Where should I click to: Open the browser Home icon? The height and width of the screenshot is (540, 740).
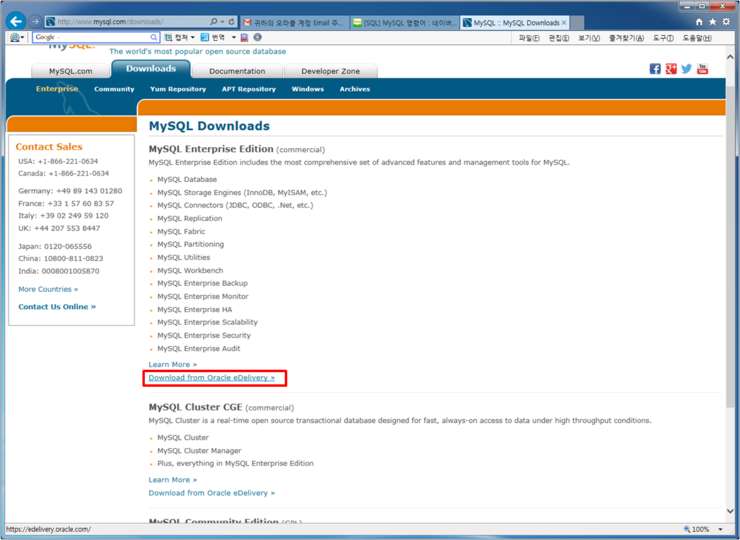click(699, 22)
